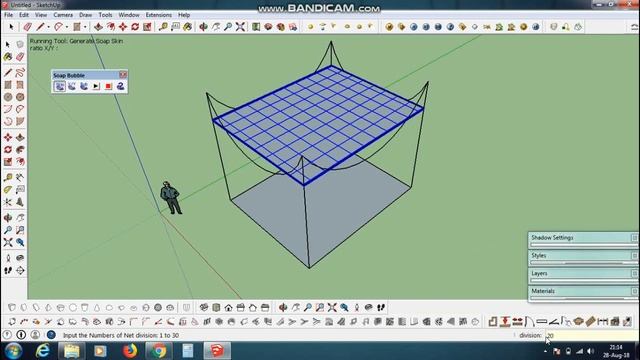Open the Line tool dropdown arrow
The height and width of the screenshot is (360, 640).
click(48, 27)
